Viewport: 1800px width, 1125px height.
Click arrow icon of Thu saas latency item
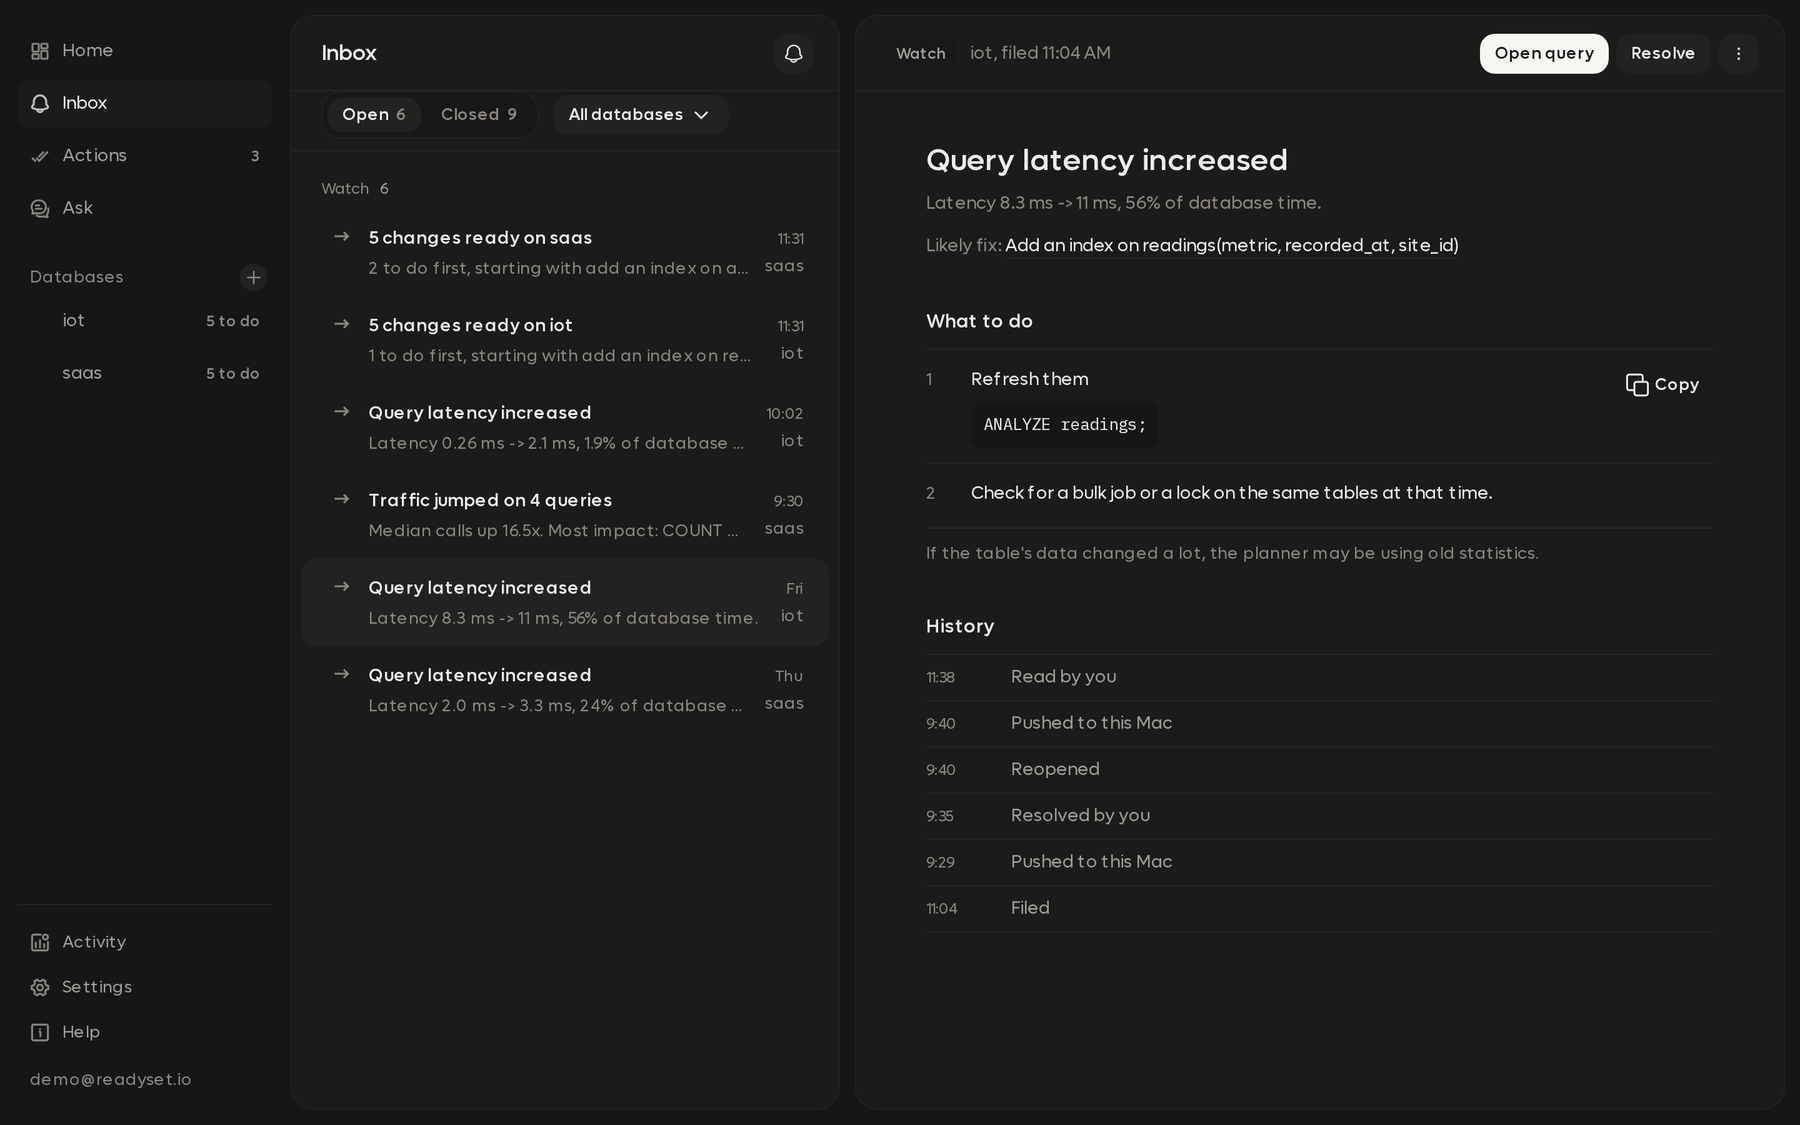(342, 674)
